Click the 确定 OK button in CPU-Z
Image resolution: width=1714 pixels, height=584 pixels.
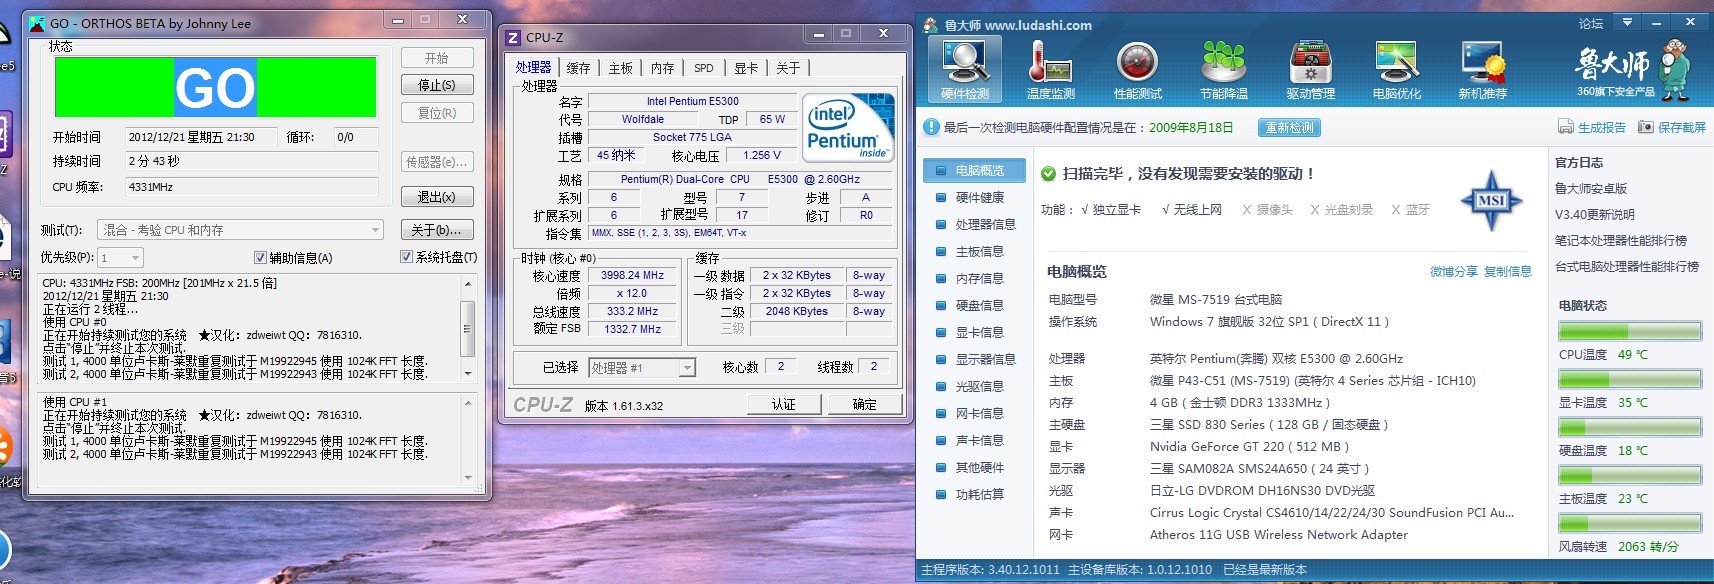point(865,404)
